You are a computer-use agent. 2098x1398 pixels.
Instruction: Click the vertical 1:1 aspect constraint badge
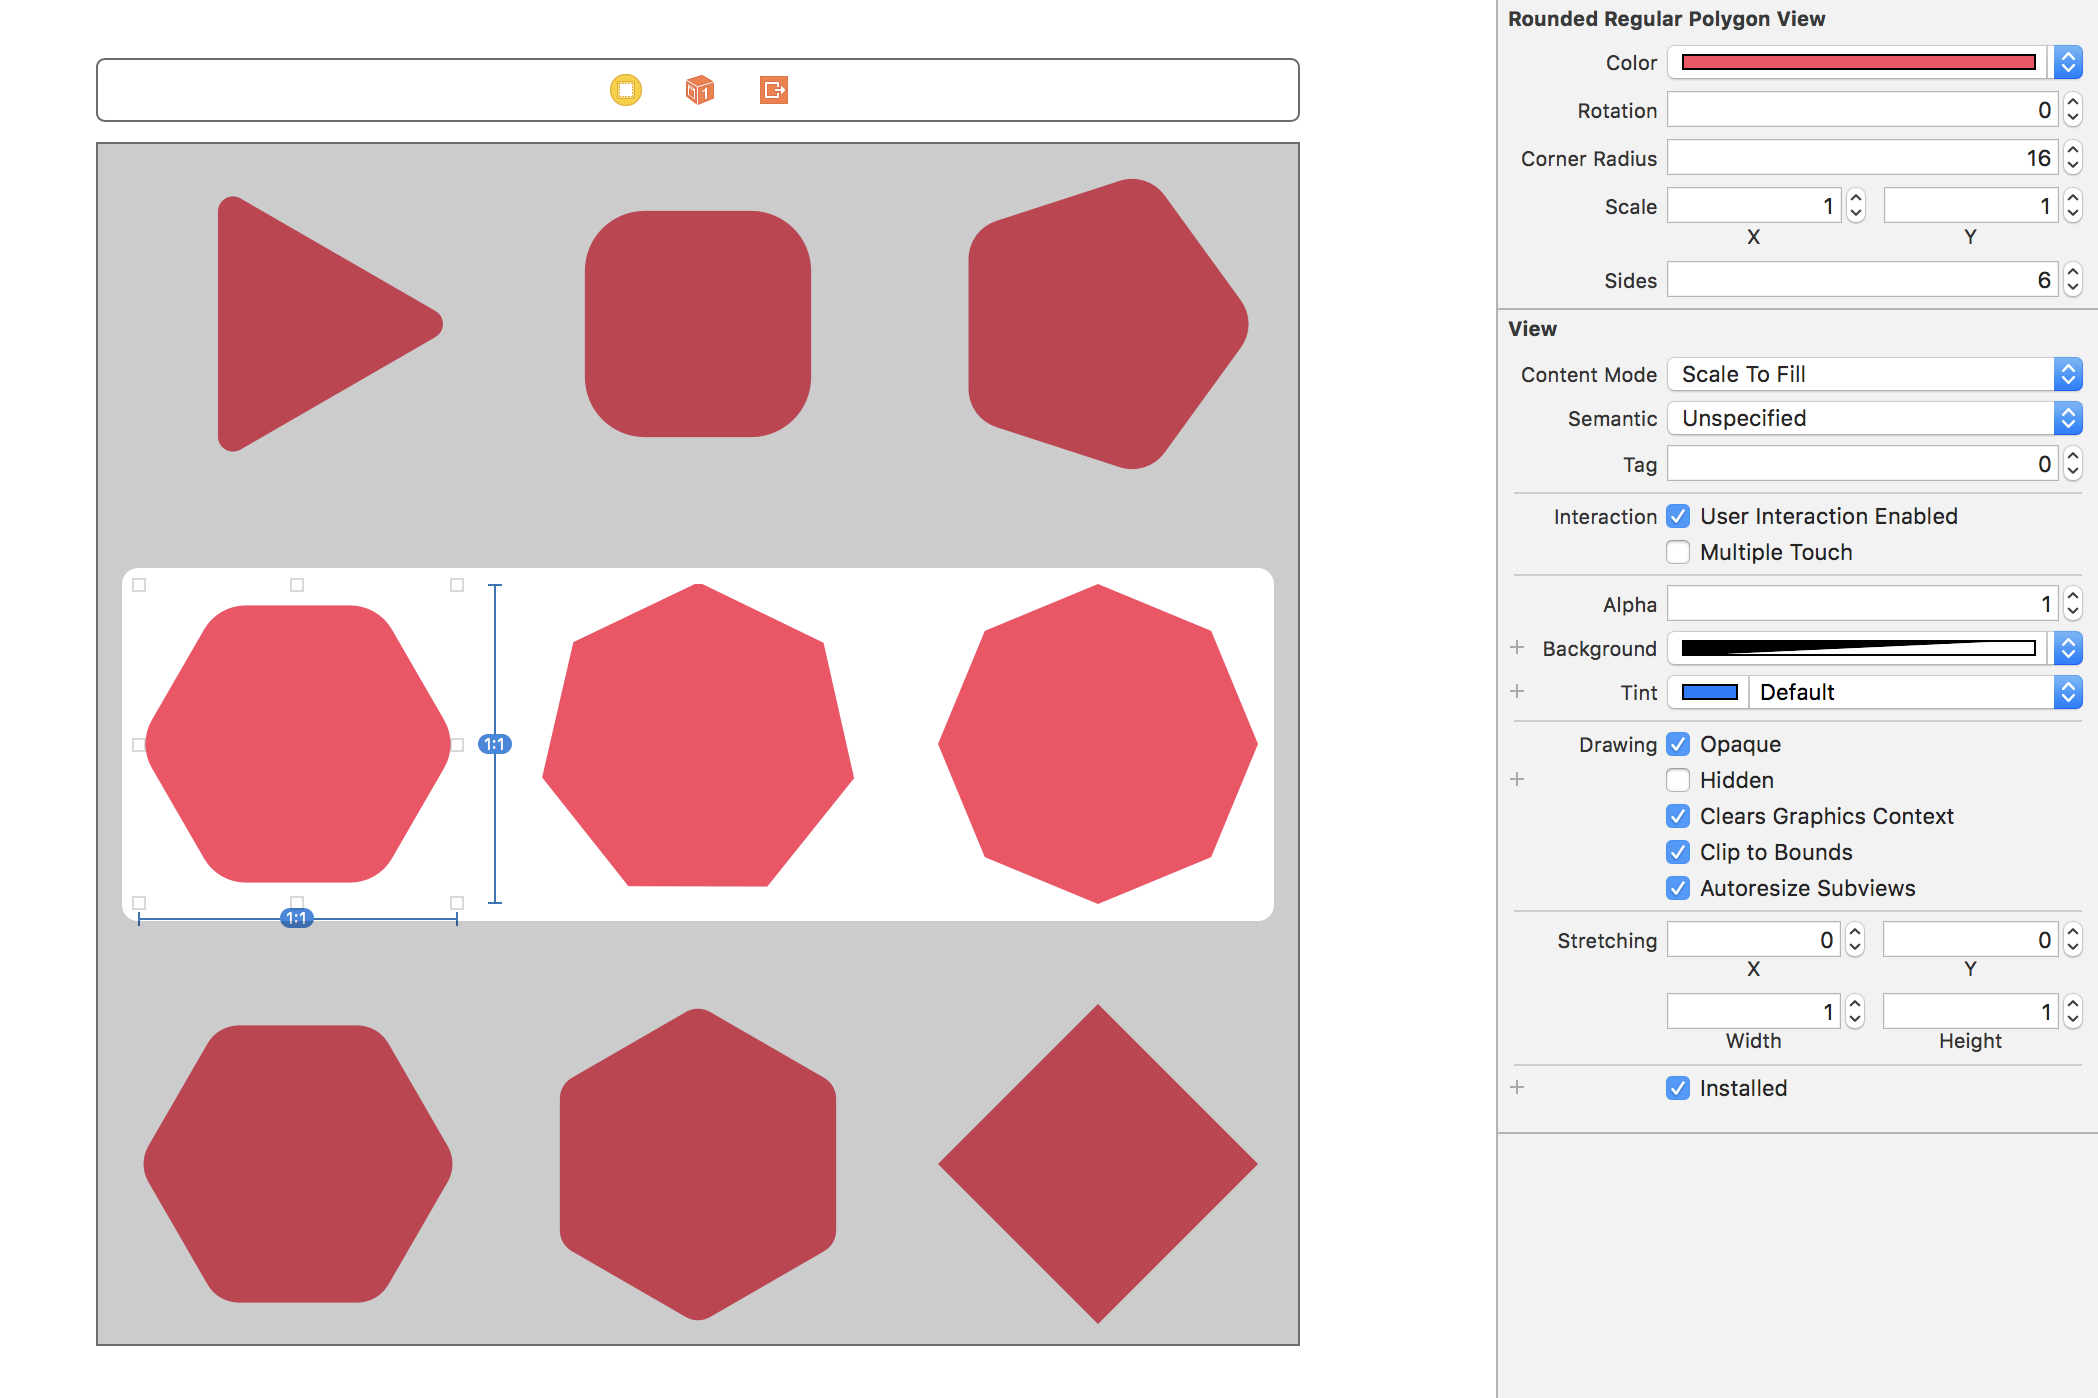tap(495, 744)
